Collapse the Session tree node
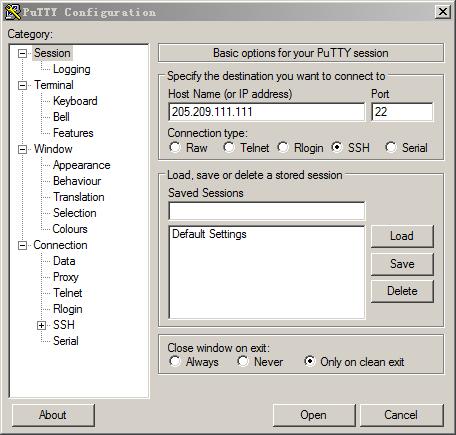Viewport: 456px width, 435px height. point(22,53)
